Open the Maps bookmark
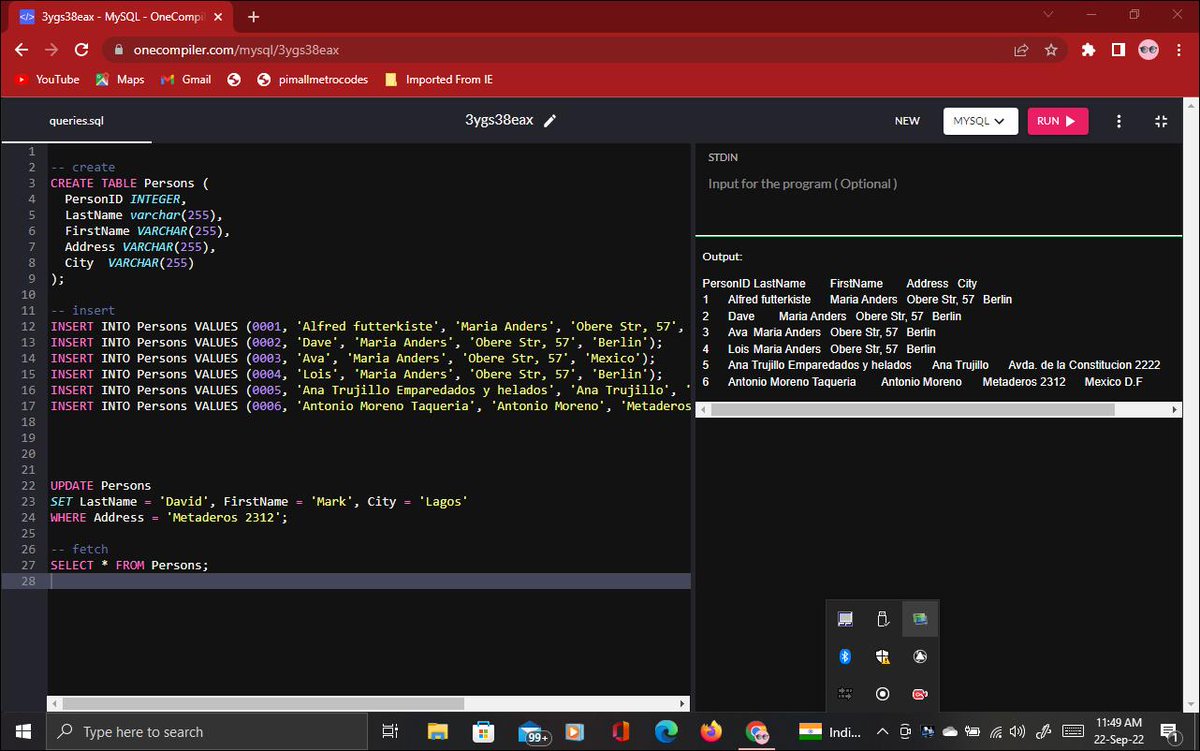Viewport: 1200px width, 751px height. tap(120, 79)
